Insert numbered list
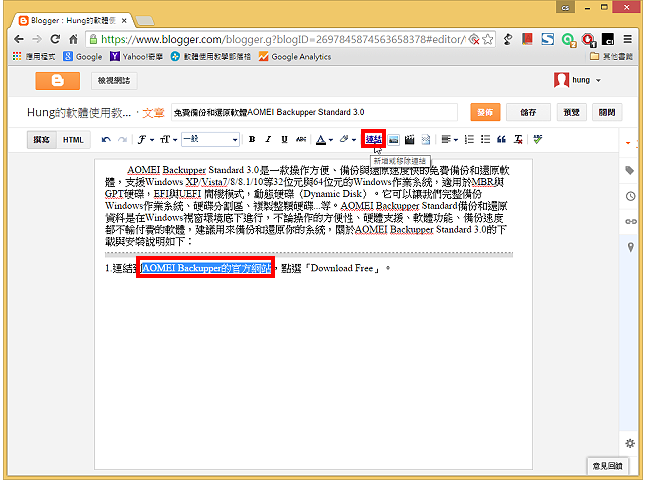The height and width of the screenshot is (483, 646). tap(469, 139)
